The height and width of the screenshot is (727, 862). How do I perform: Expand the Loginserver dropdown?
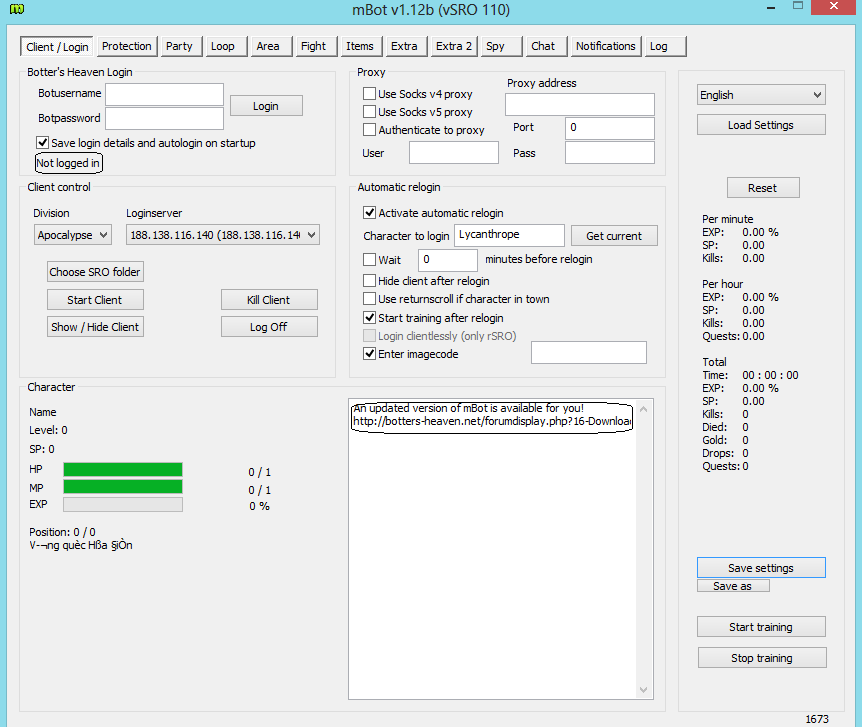click(223, 235)
